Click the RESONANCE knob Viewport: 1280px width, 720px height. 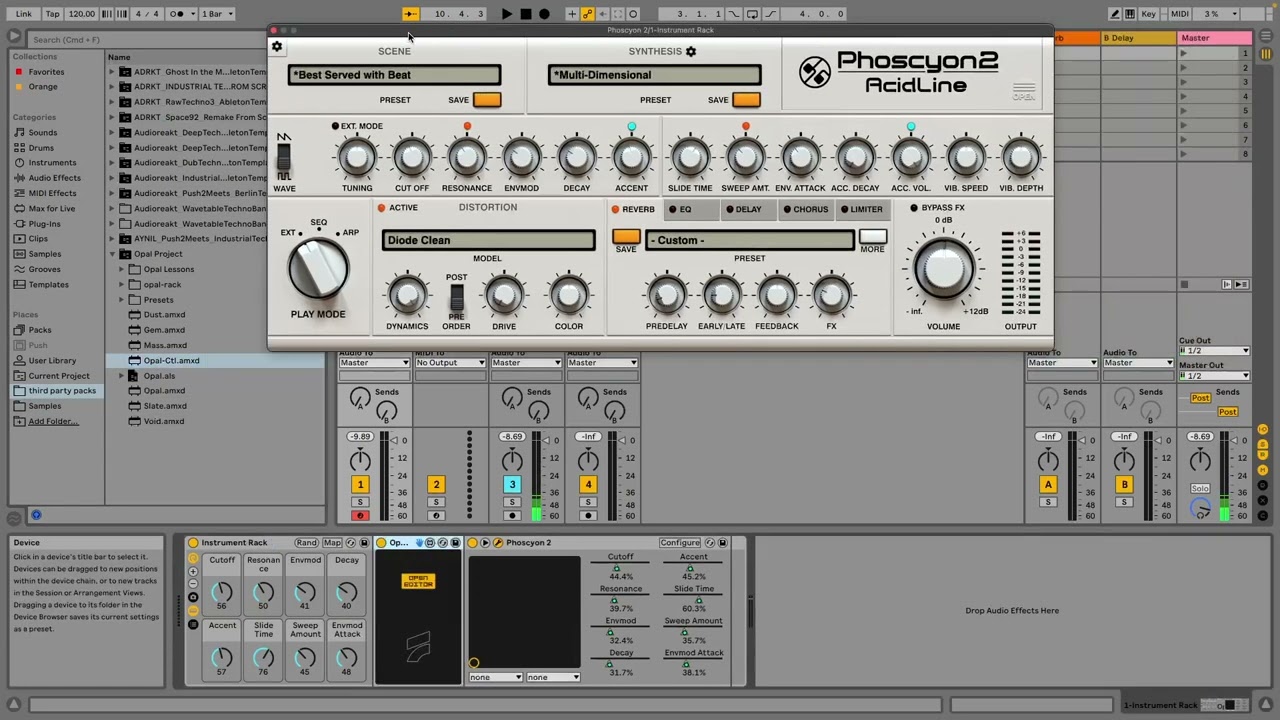click(467, 157)
